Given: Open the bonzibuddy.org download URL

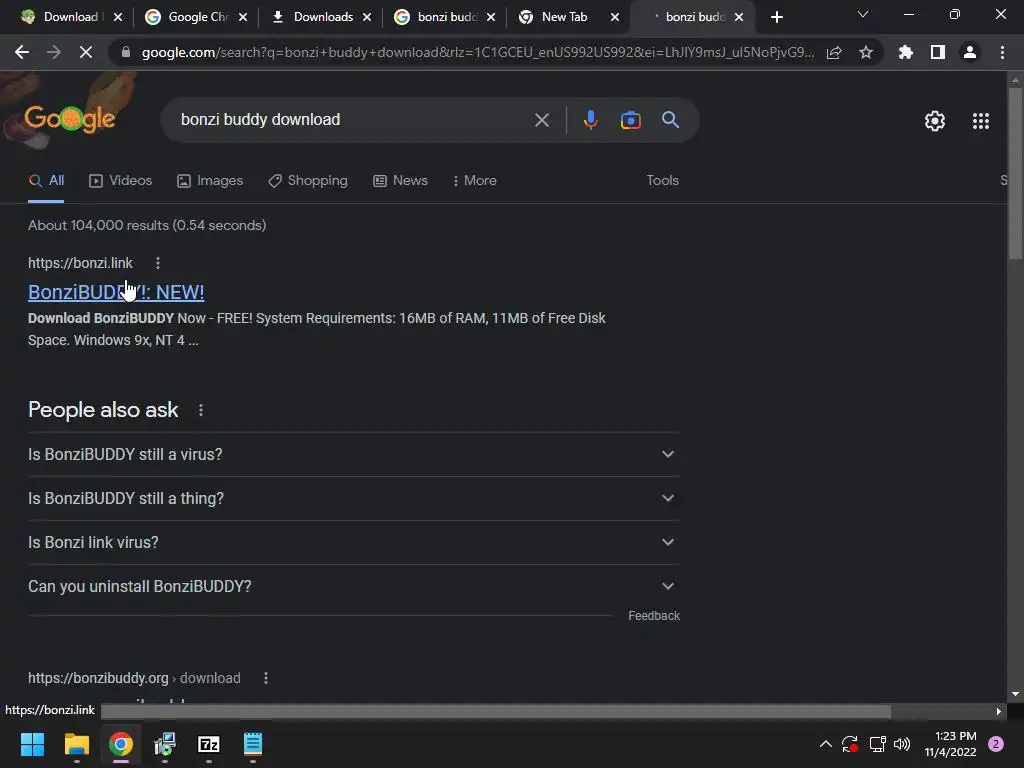Looking at the screenshot, I should coord(134,679).
